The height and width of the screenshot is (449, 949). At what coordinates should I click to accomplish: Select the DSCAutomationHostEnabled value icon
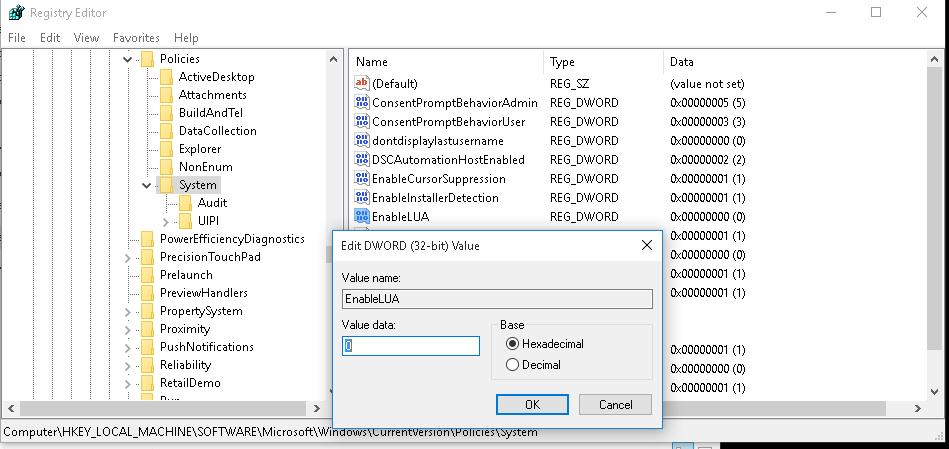362,160
